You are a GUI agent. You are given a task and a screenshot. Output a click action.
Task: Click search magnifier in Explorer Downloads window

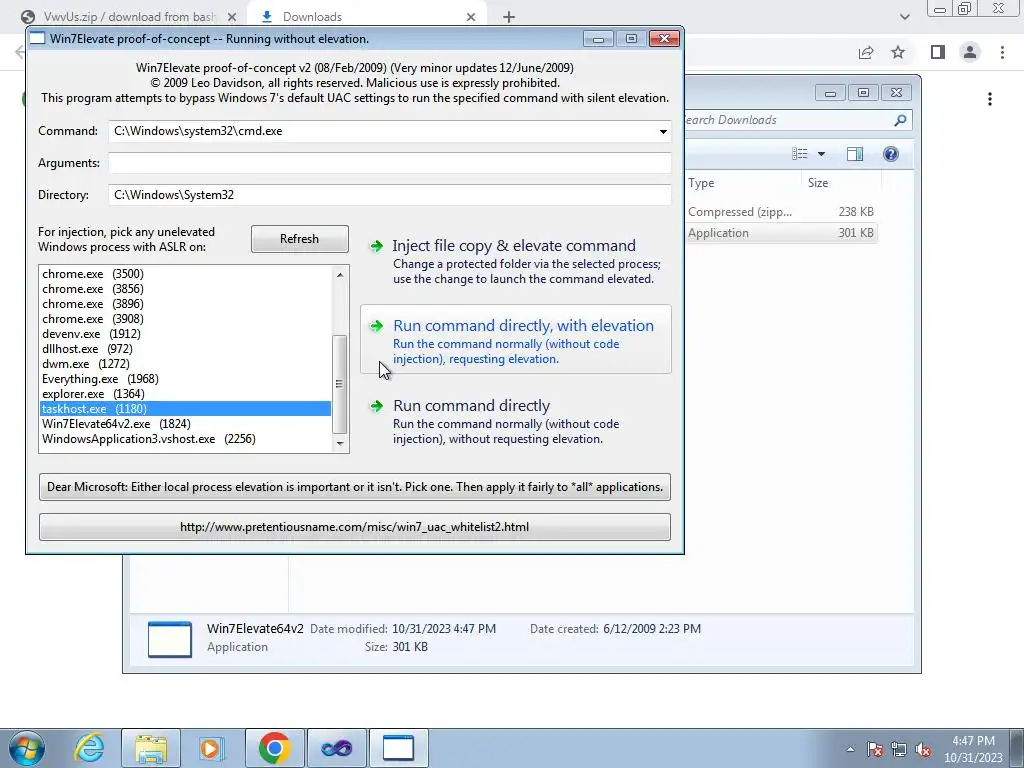(900, 120)
